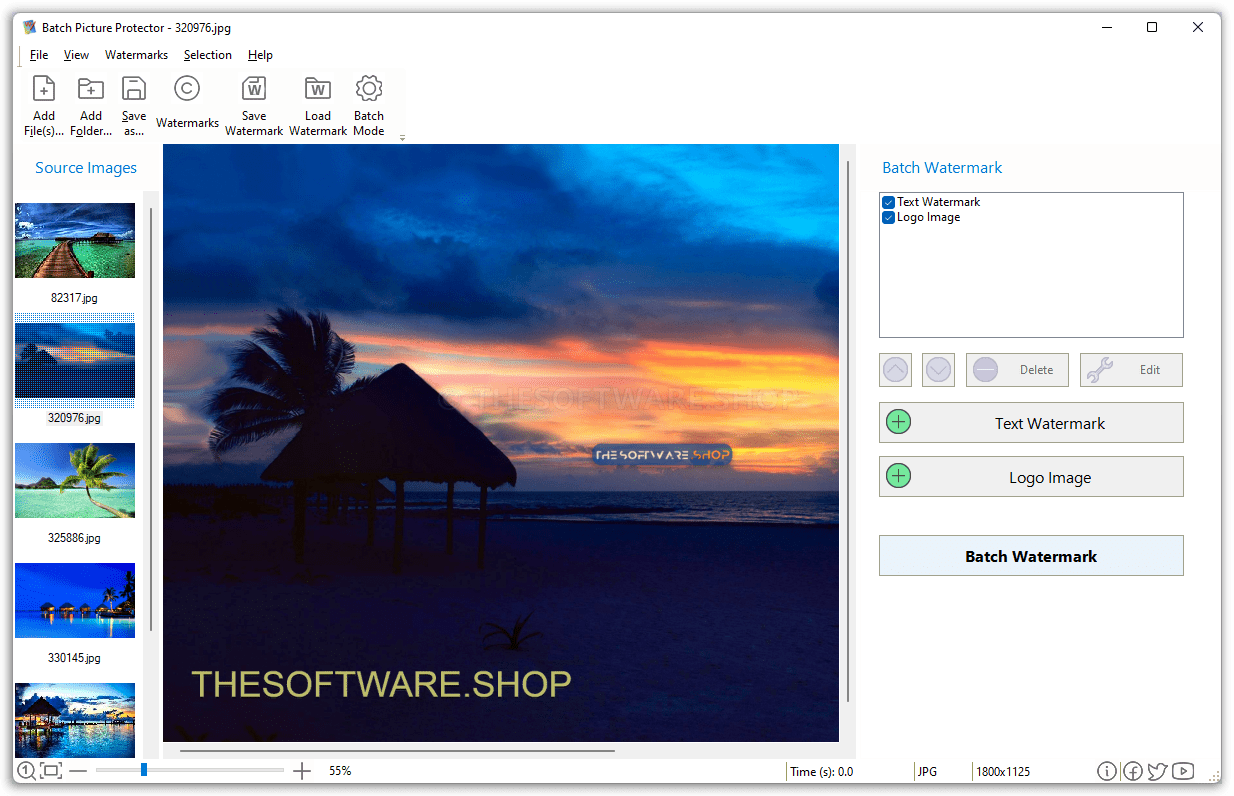Image resolution: width=1234 pixels, height=796 pixels.
Task: Click the Batch Watermark panel heading
Action: pos(942,168)
